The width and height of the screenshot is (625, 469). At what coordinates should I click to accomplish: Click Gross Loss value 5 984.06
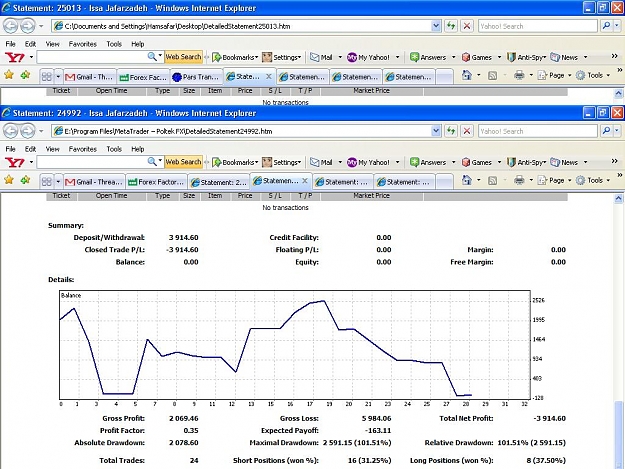376,418
